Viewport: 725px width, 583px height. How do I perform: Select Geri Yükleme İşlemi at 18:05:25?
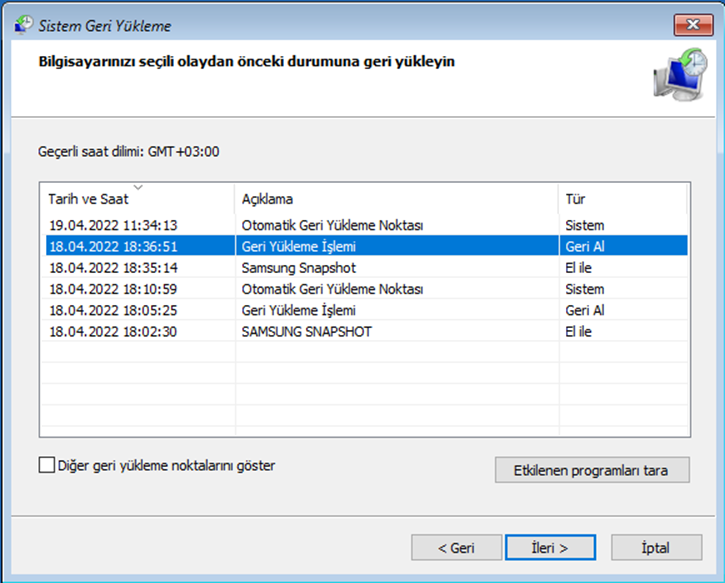click(x=367, y=310)
